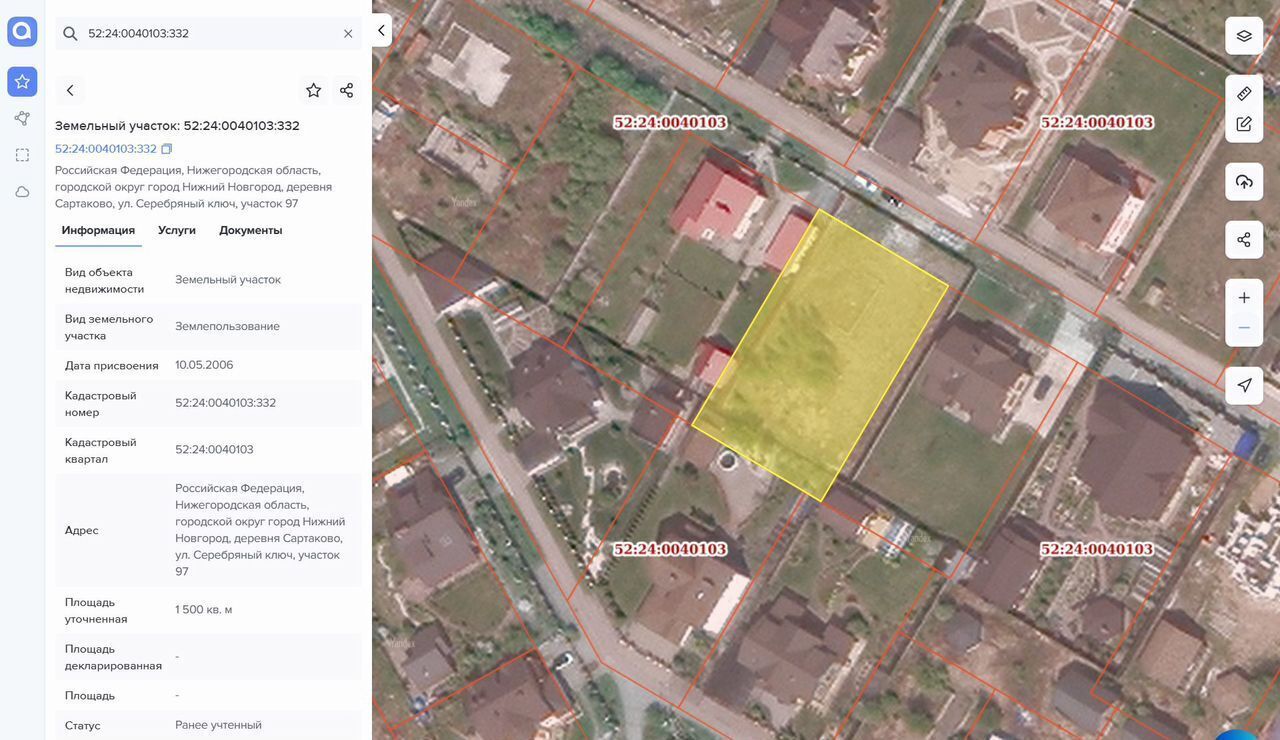
Task: Open the nodes graph sidebar icon
Action: click(22, 118)
